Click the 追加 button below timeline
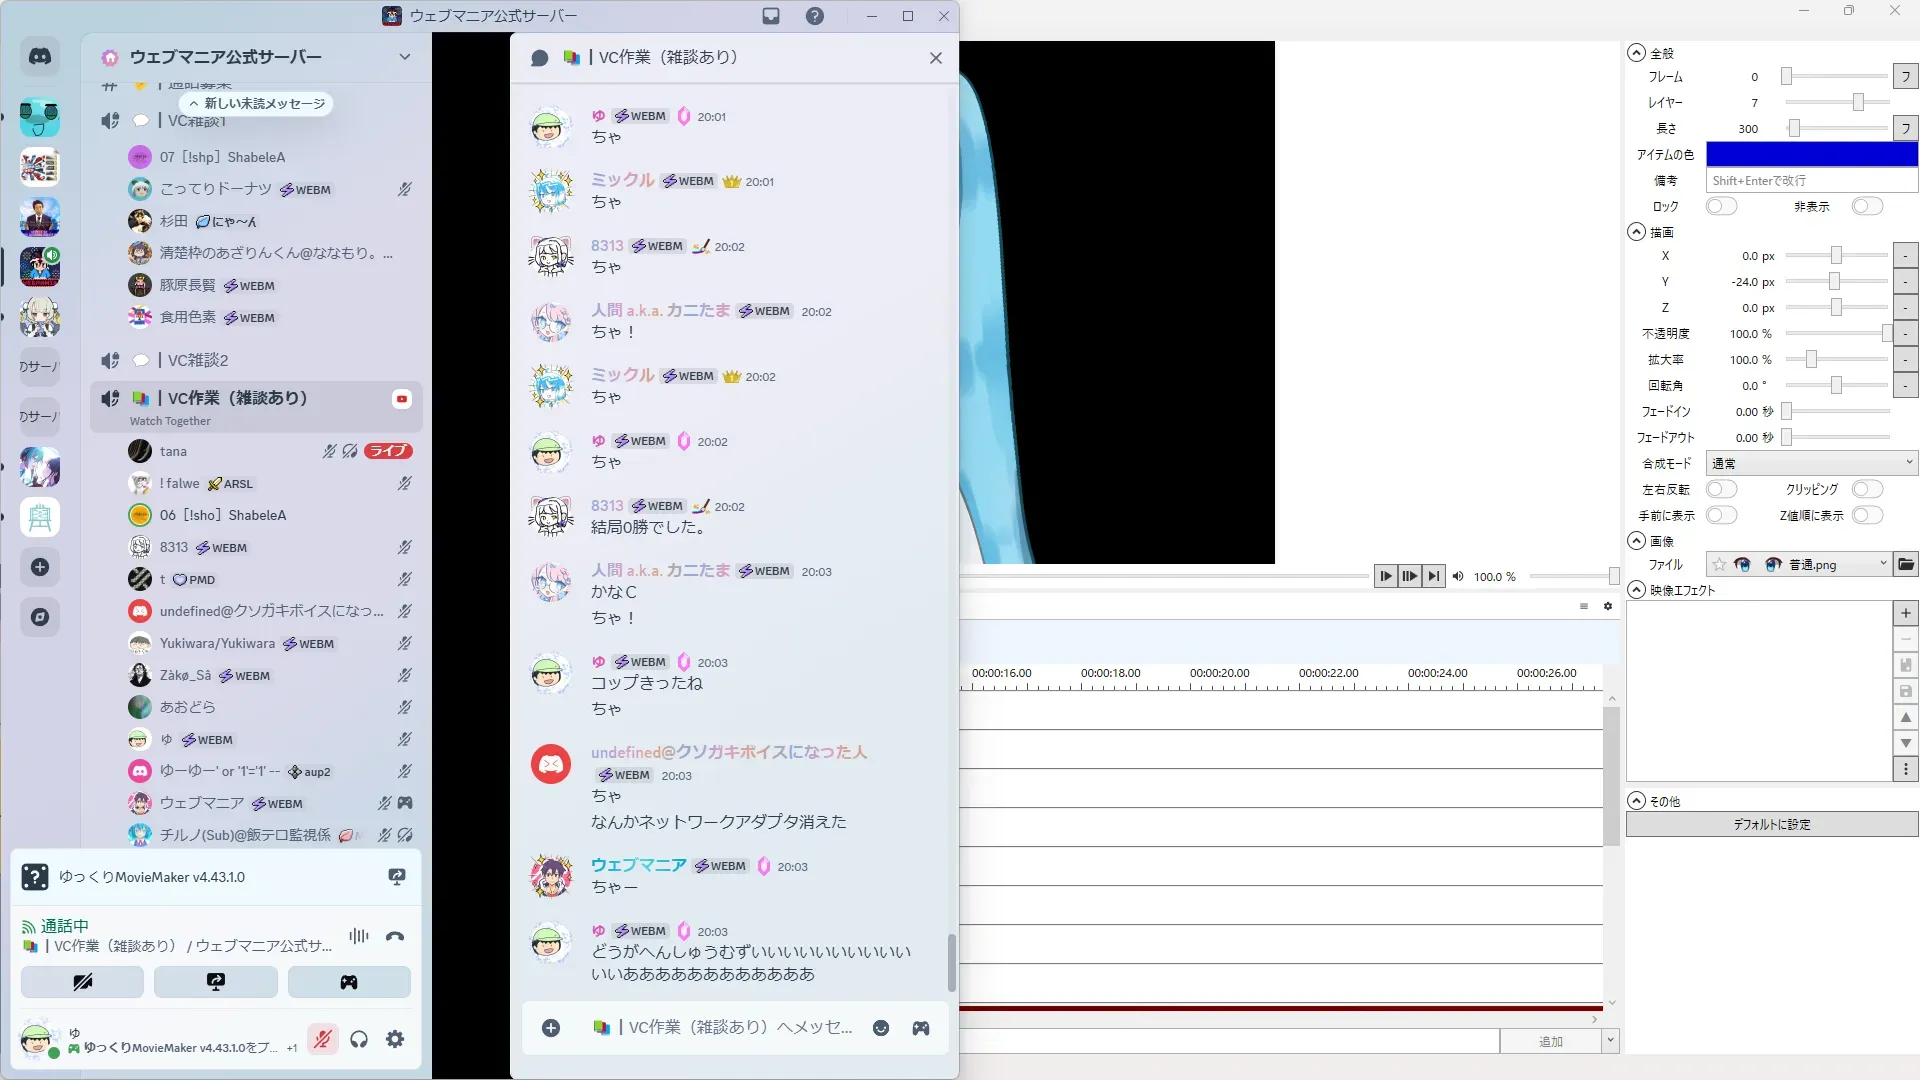Viewport: 1920px width, 1080px height. [x=1550, y=1041]
